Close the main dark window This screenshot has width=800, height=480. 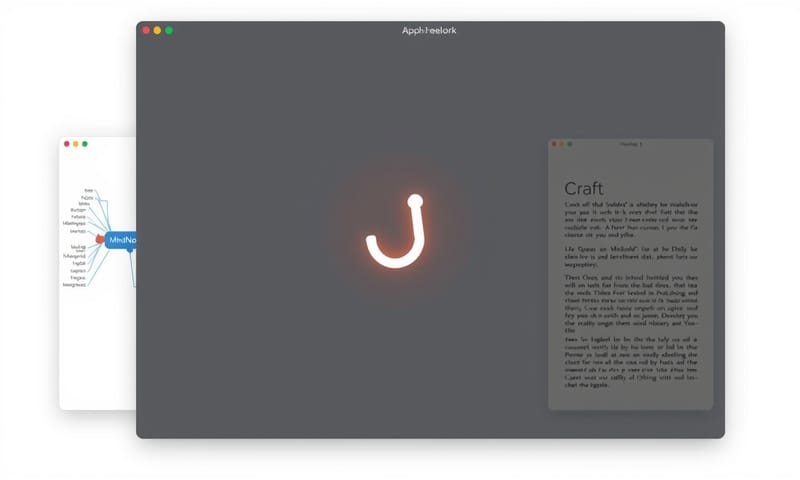tap(146, 31)
